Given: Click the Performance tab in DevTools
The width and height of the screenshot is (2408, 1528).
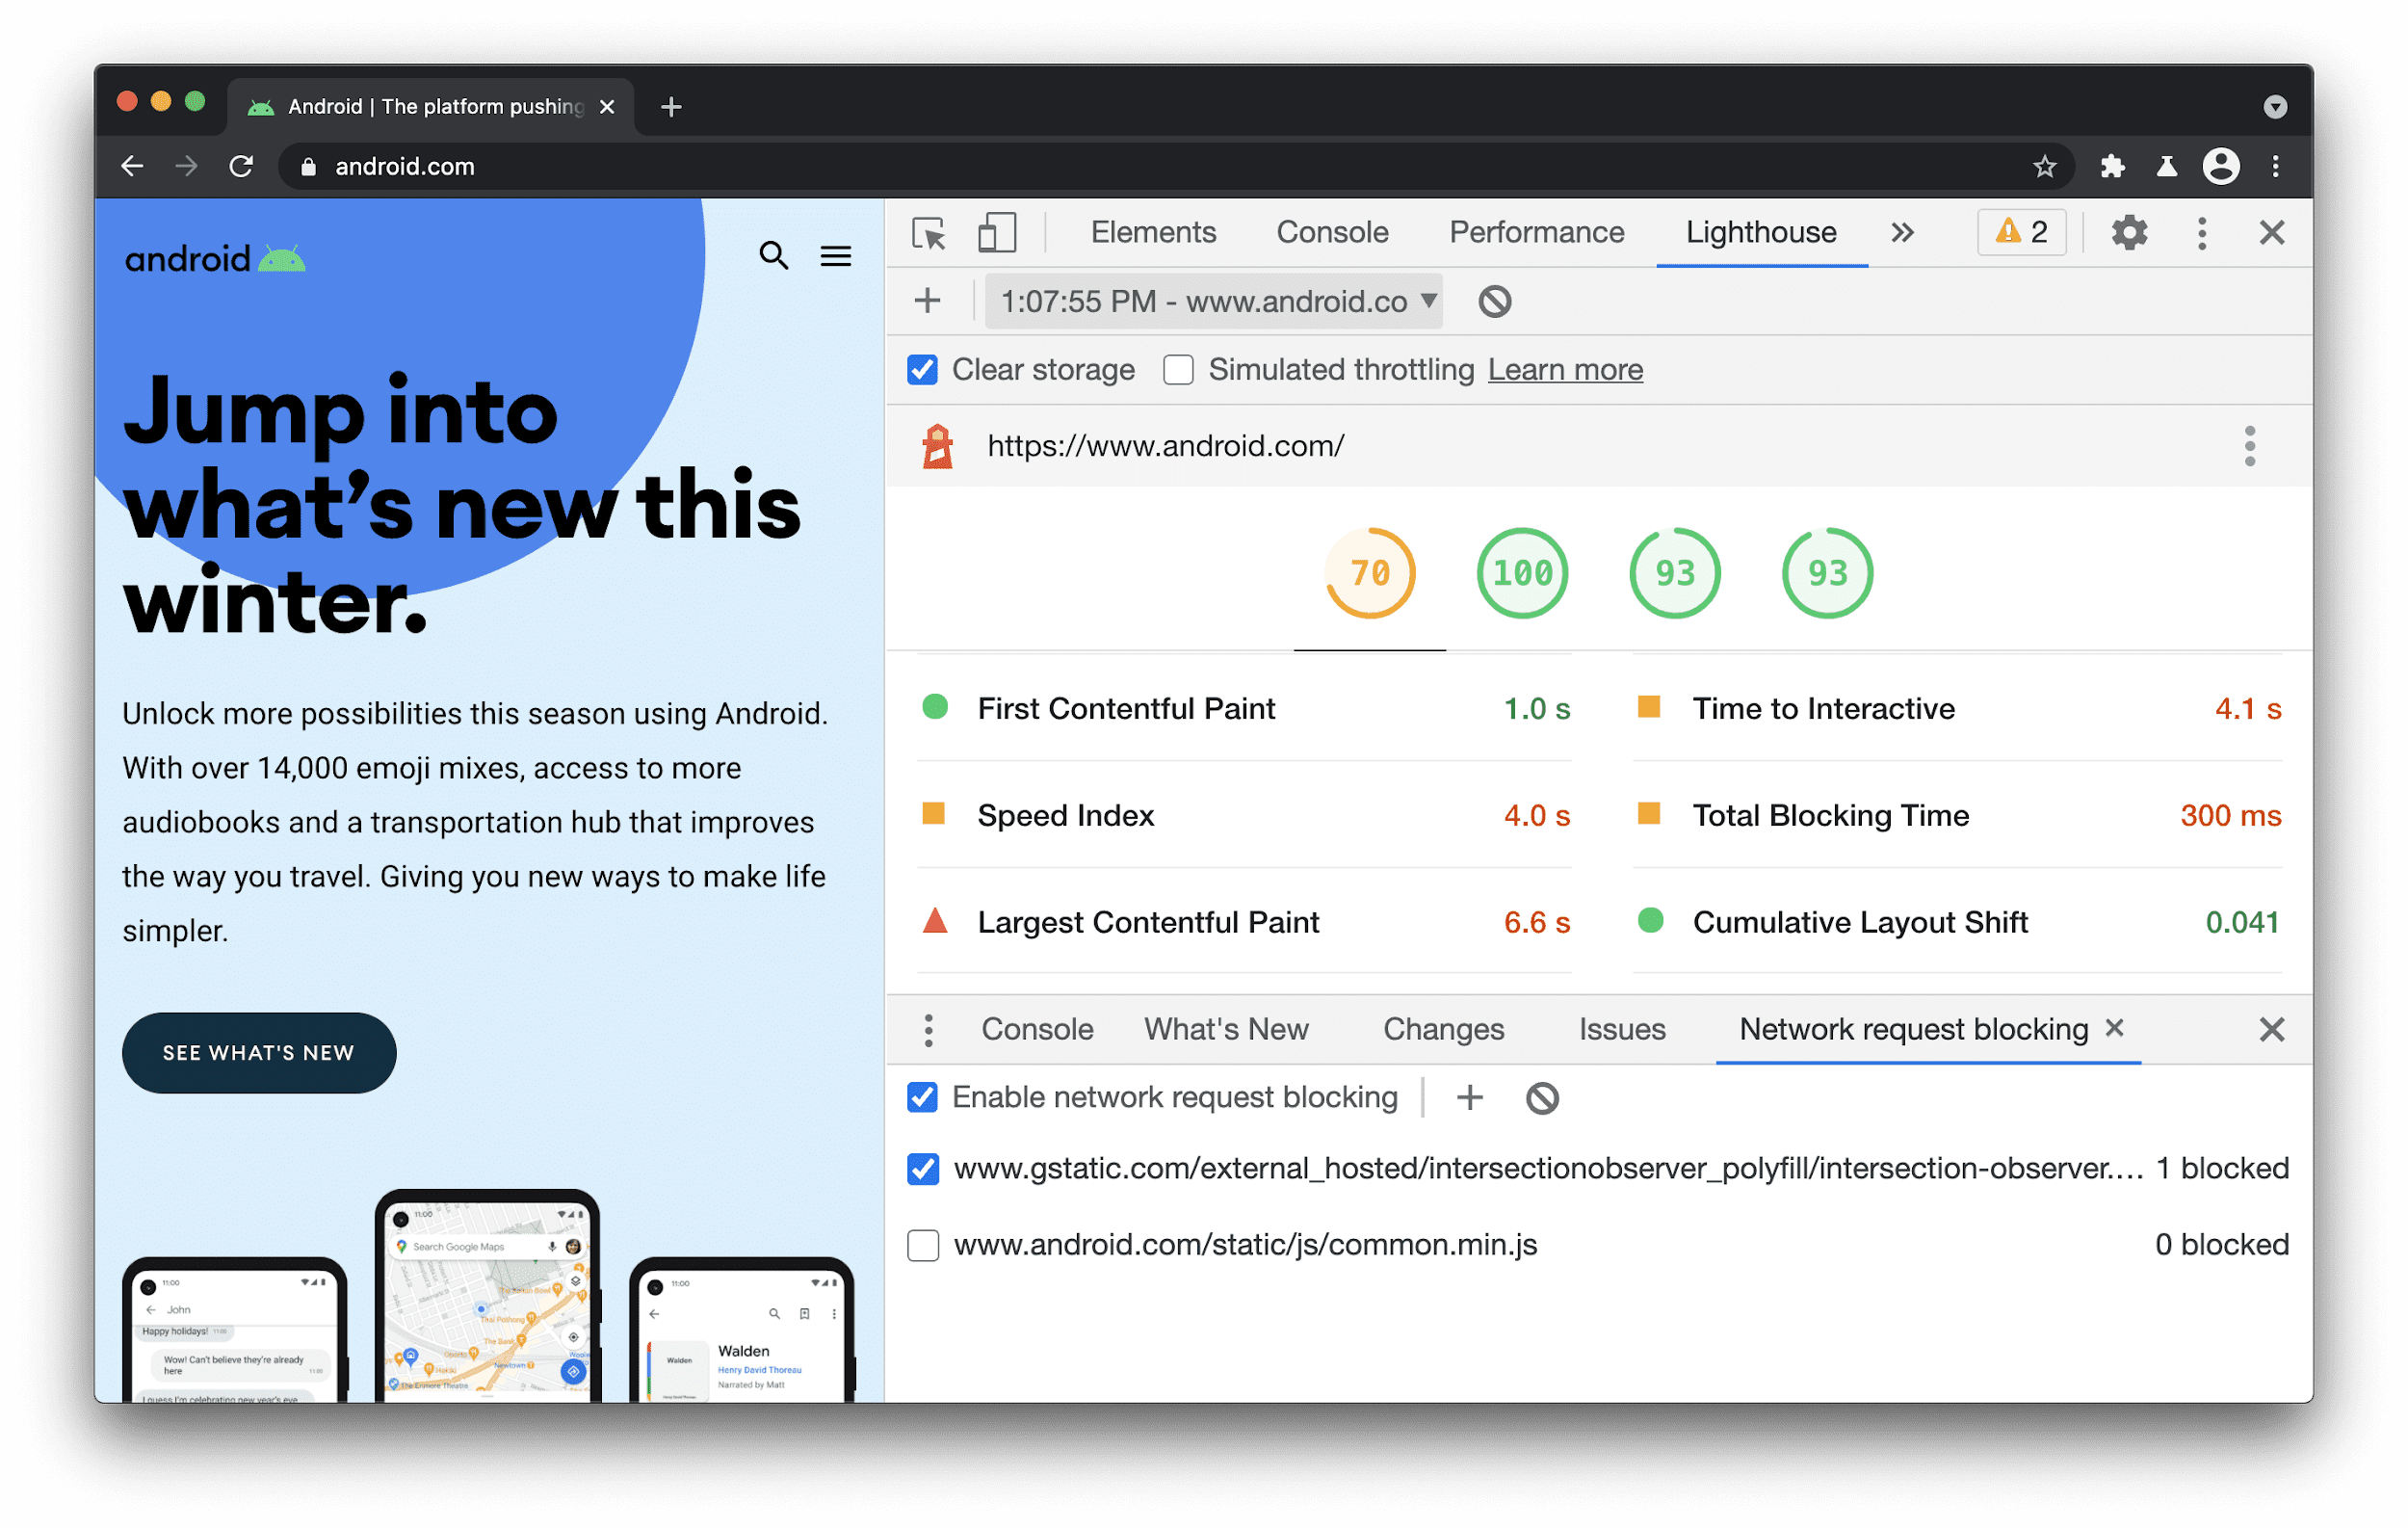Looking at the screenshot, I should pyautogui.click(x=1535, y=230).
